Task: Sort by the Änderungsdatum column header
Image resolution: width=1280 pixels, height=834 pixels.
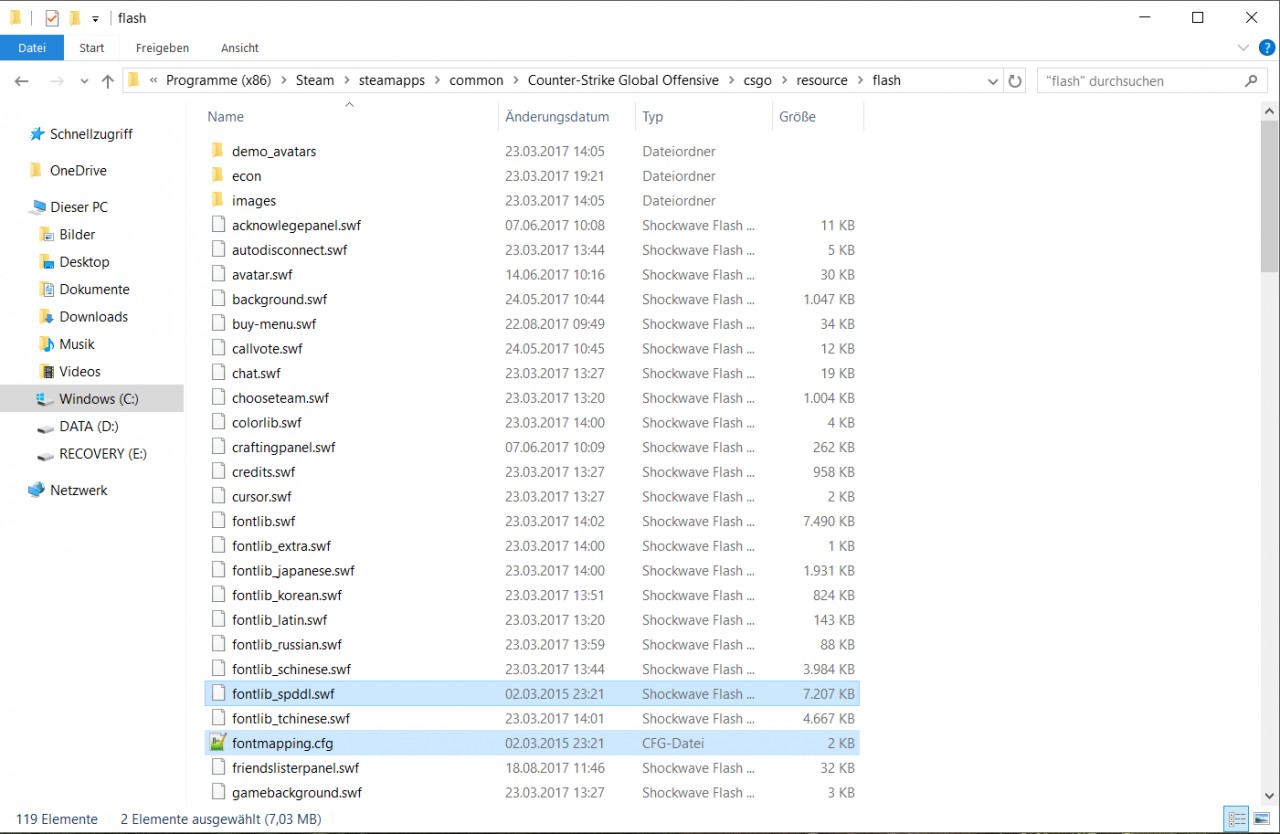Action: (x=557, y=116)
